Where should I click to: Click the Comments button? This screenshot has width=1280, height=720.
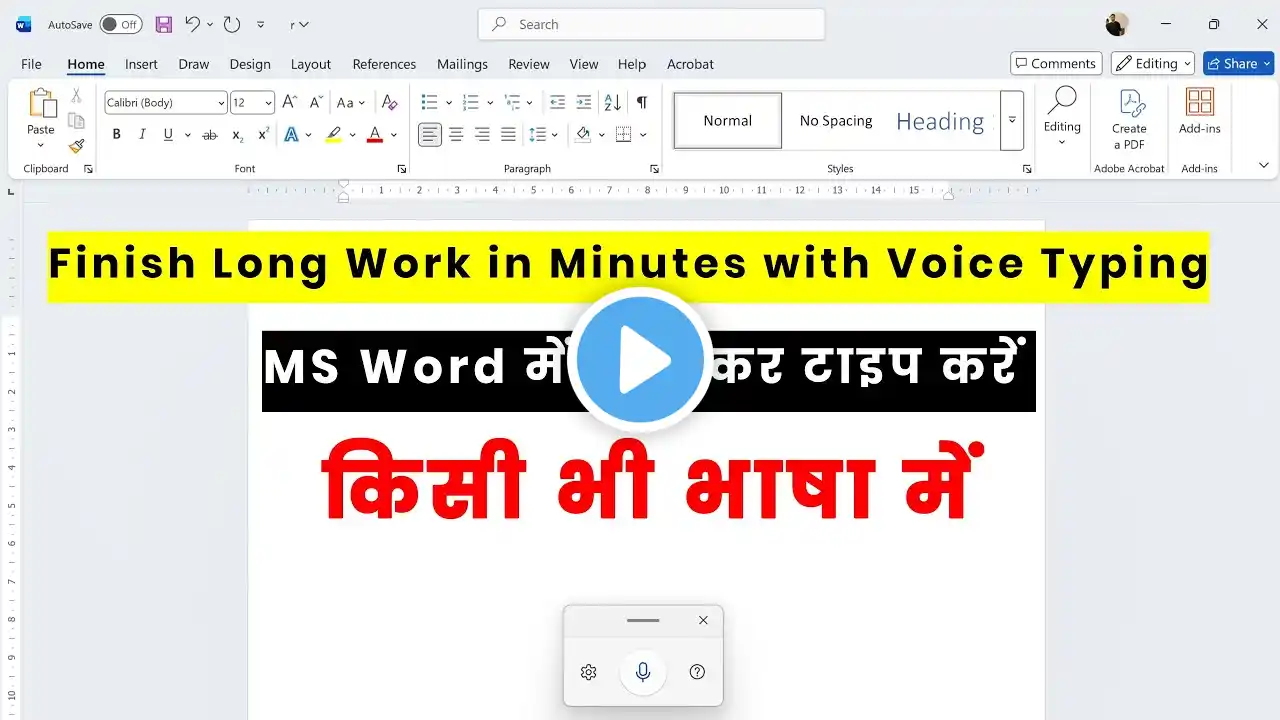(1056, 63)
